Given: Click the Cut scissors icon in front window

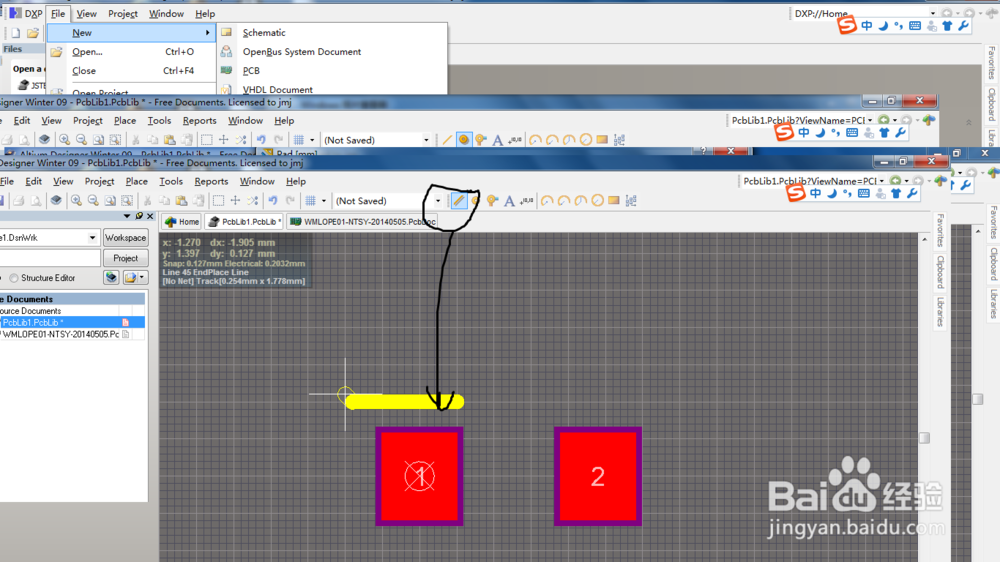Looking at the screenshot, I should pyautogui.click(x=147, y=201).
